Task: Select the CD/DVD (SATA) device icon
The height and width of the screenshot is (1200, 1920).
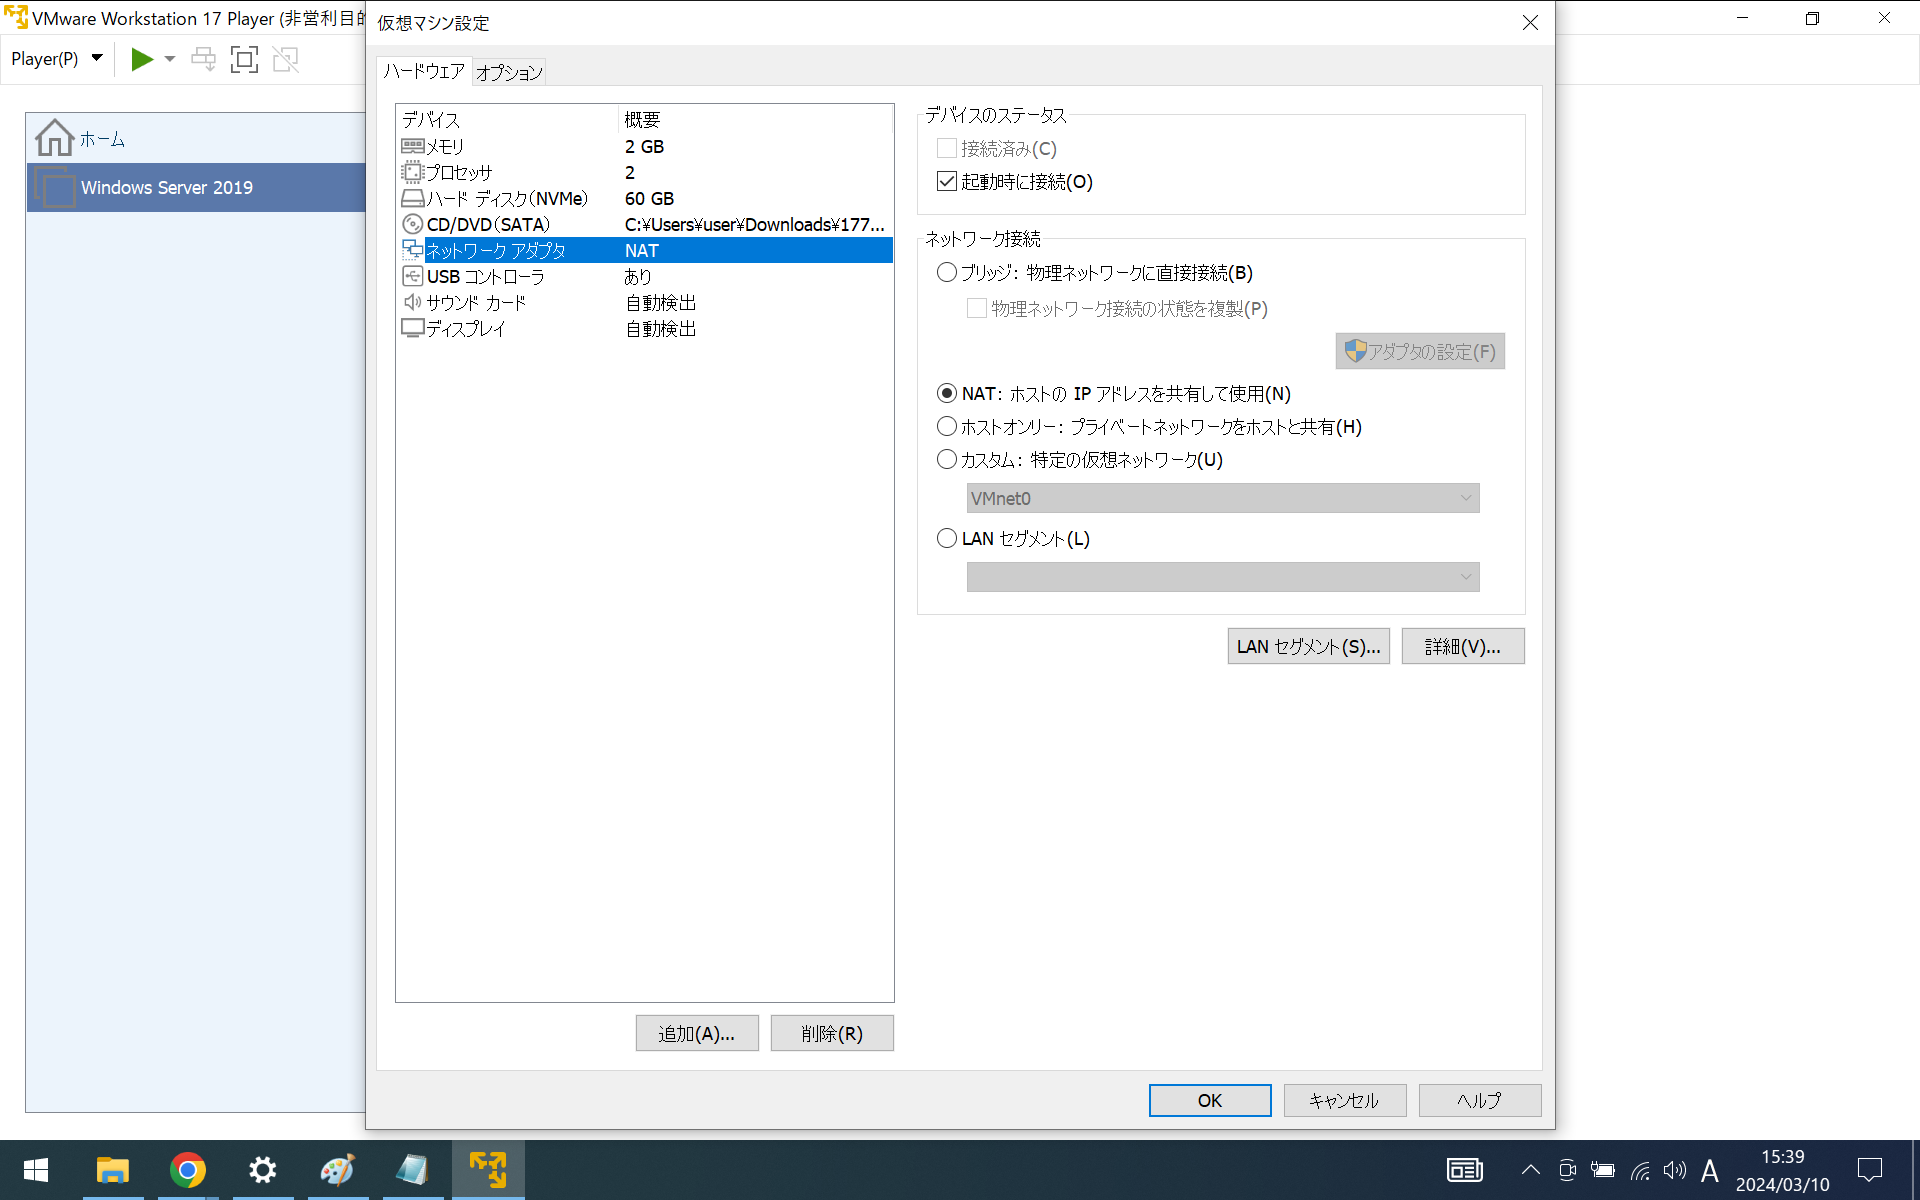Action: tap(413, 224)
